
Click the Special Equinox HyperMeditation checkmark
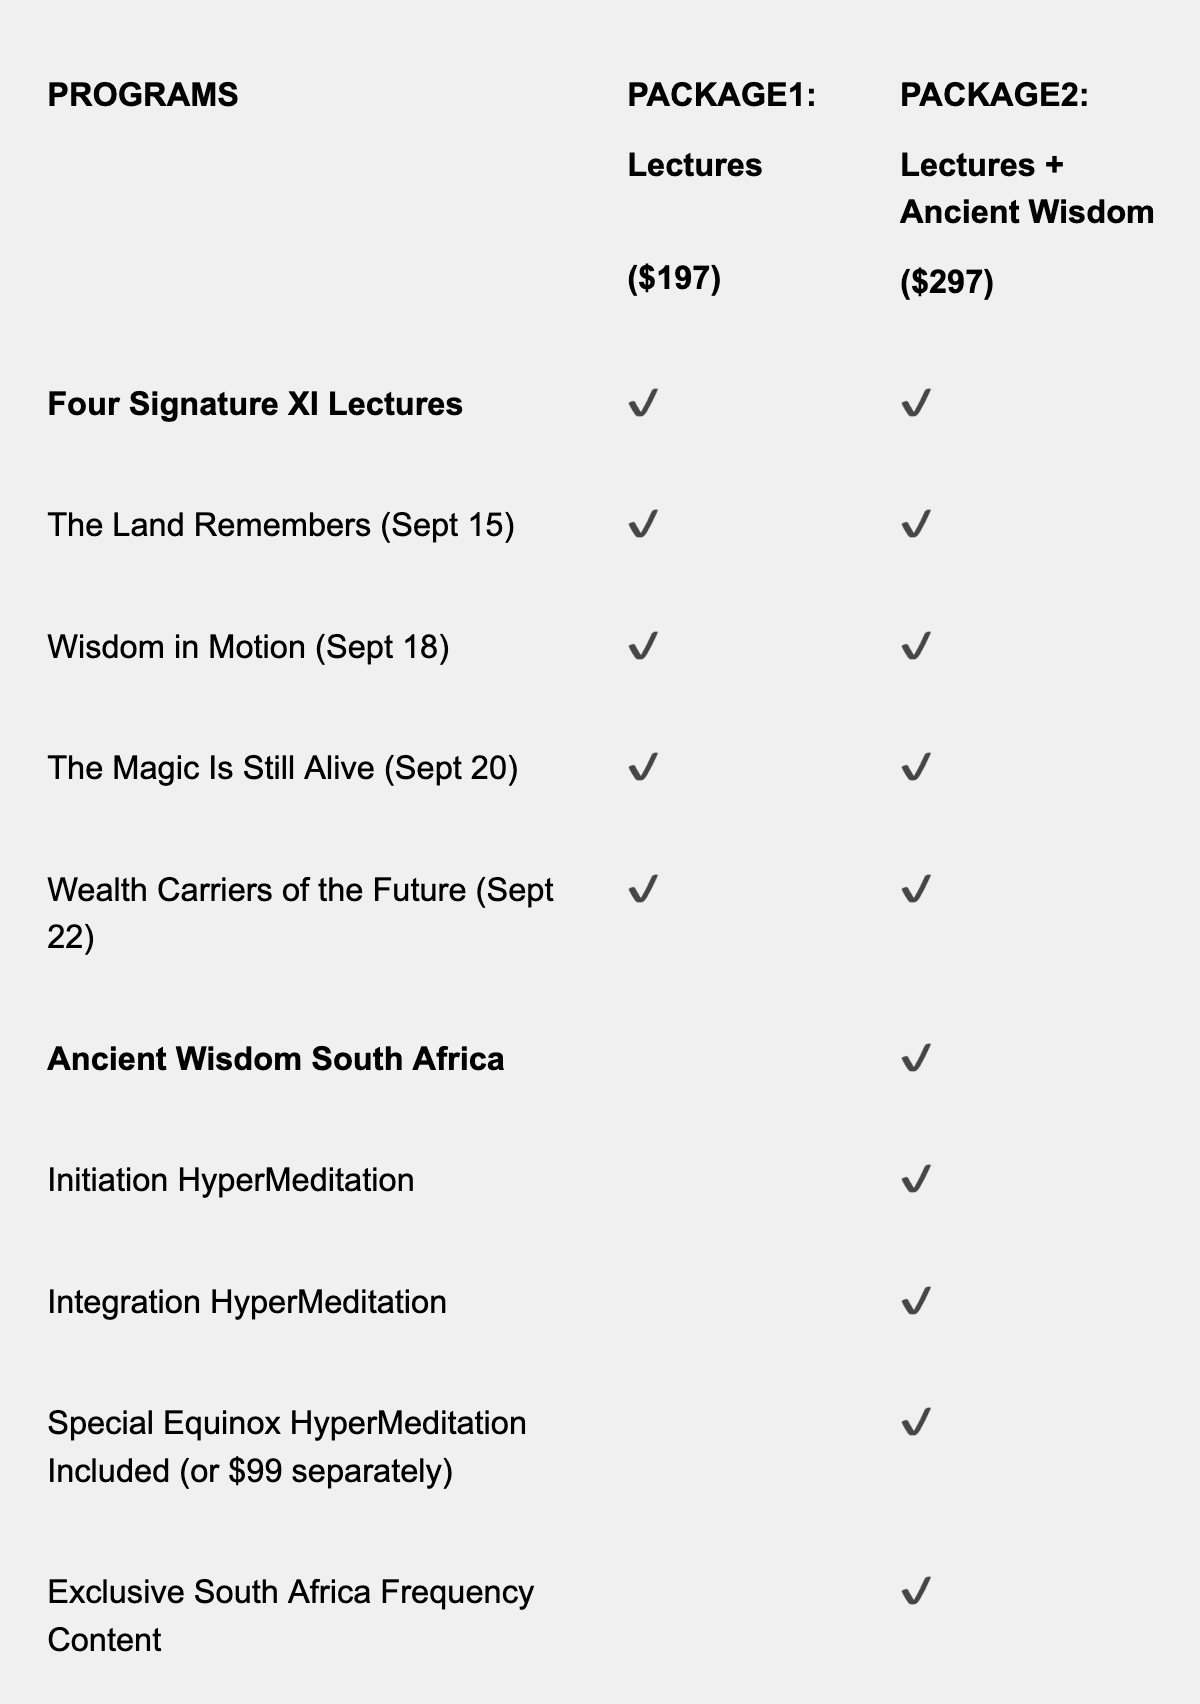[x=916, y=1422]
